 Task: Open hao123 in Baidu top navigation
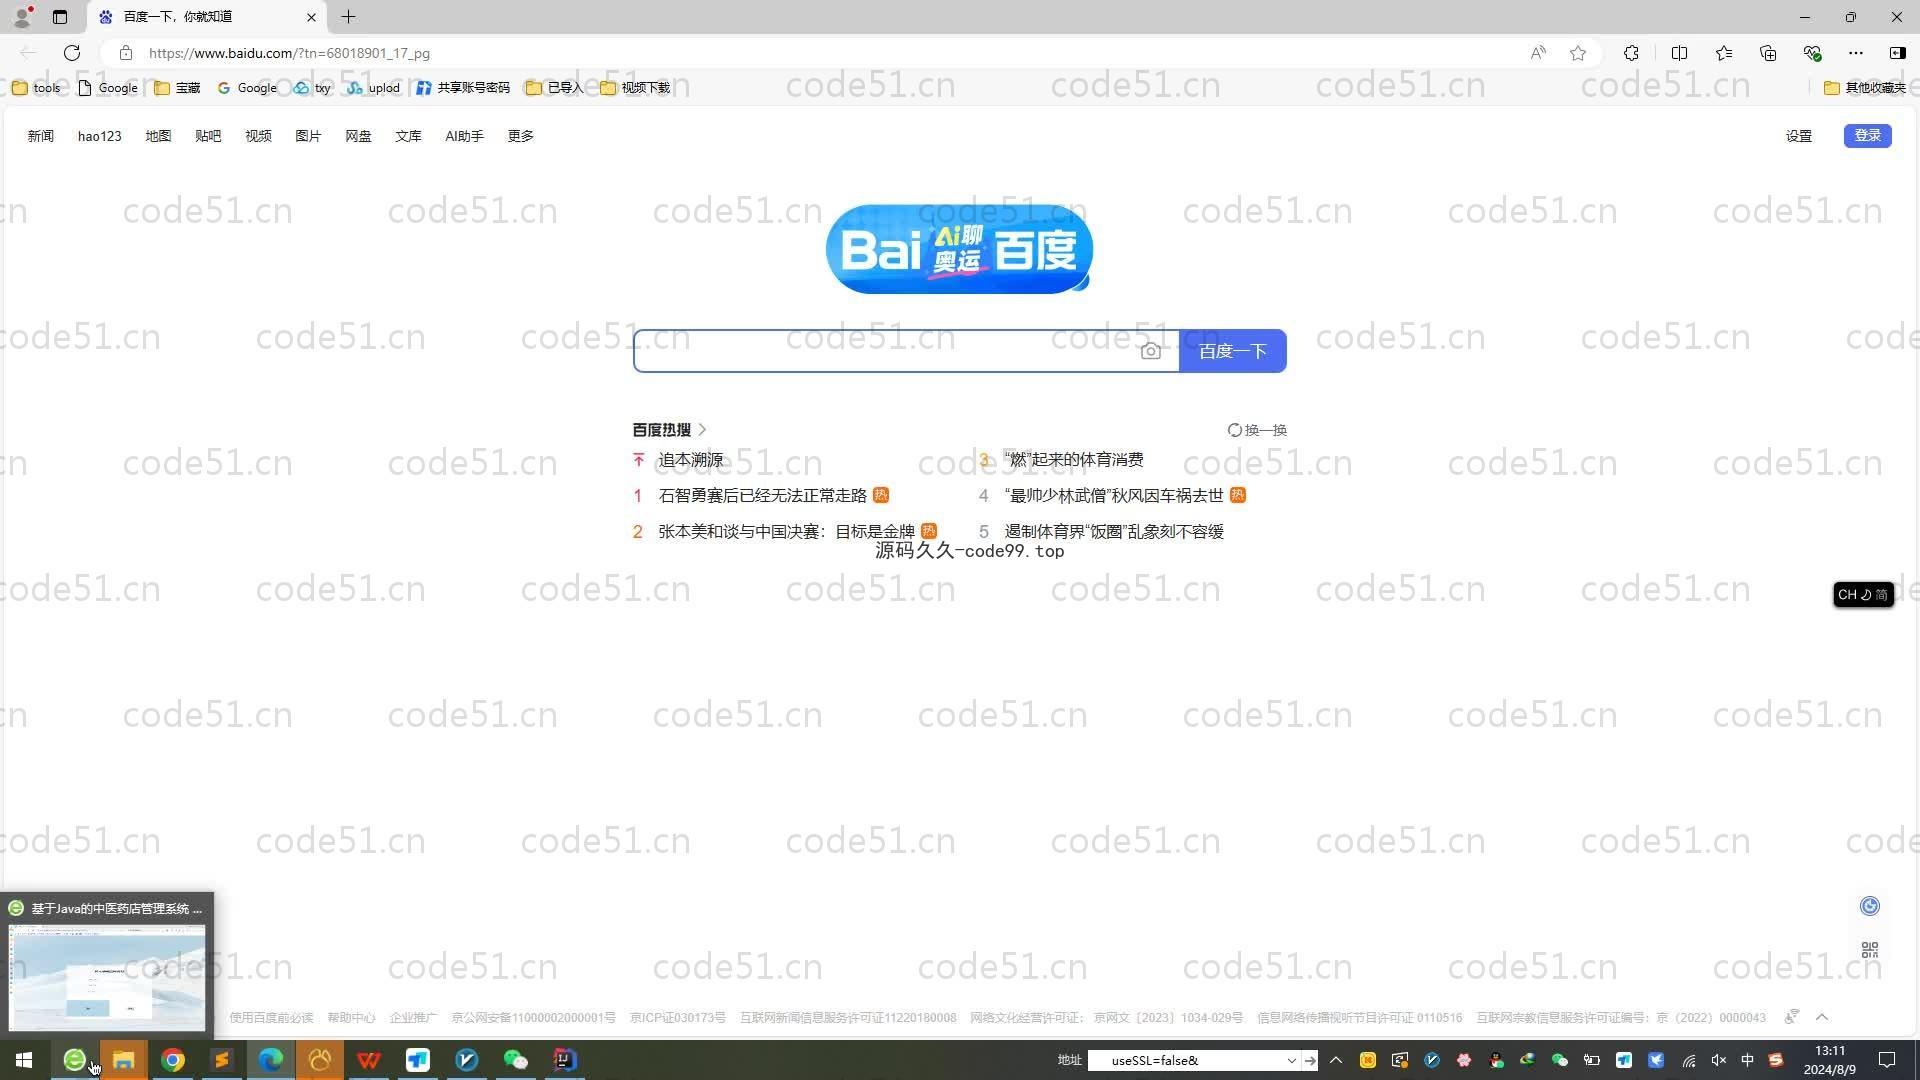[x=99, y=136]
